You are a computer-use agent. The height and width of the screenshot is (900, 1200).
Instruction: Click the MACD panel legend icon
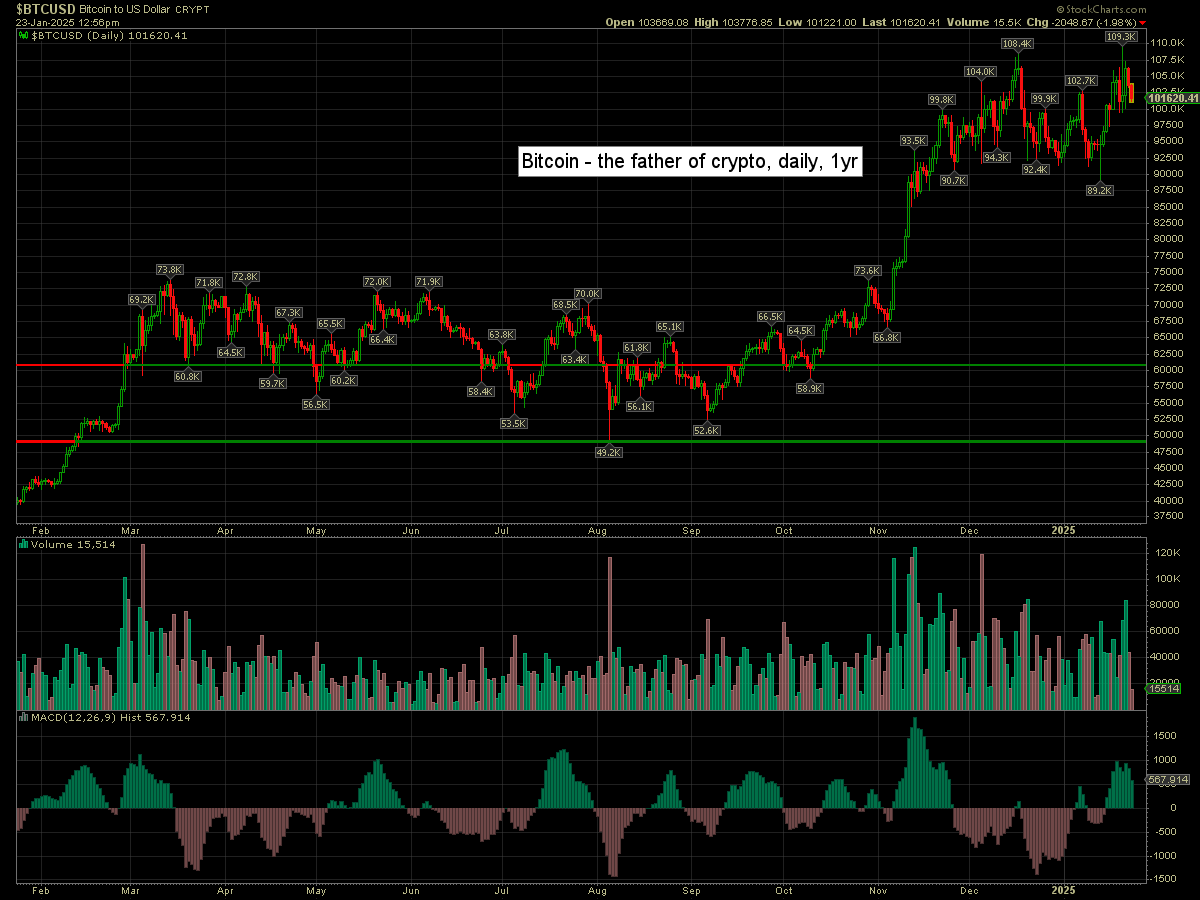(x=24, y=718)
